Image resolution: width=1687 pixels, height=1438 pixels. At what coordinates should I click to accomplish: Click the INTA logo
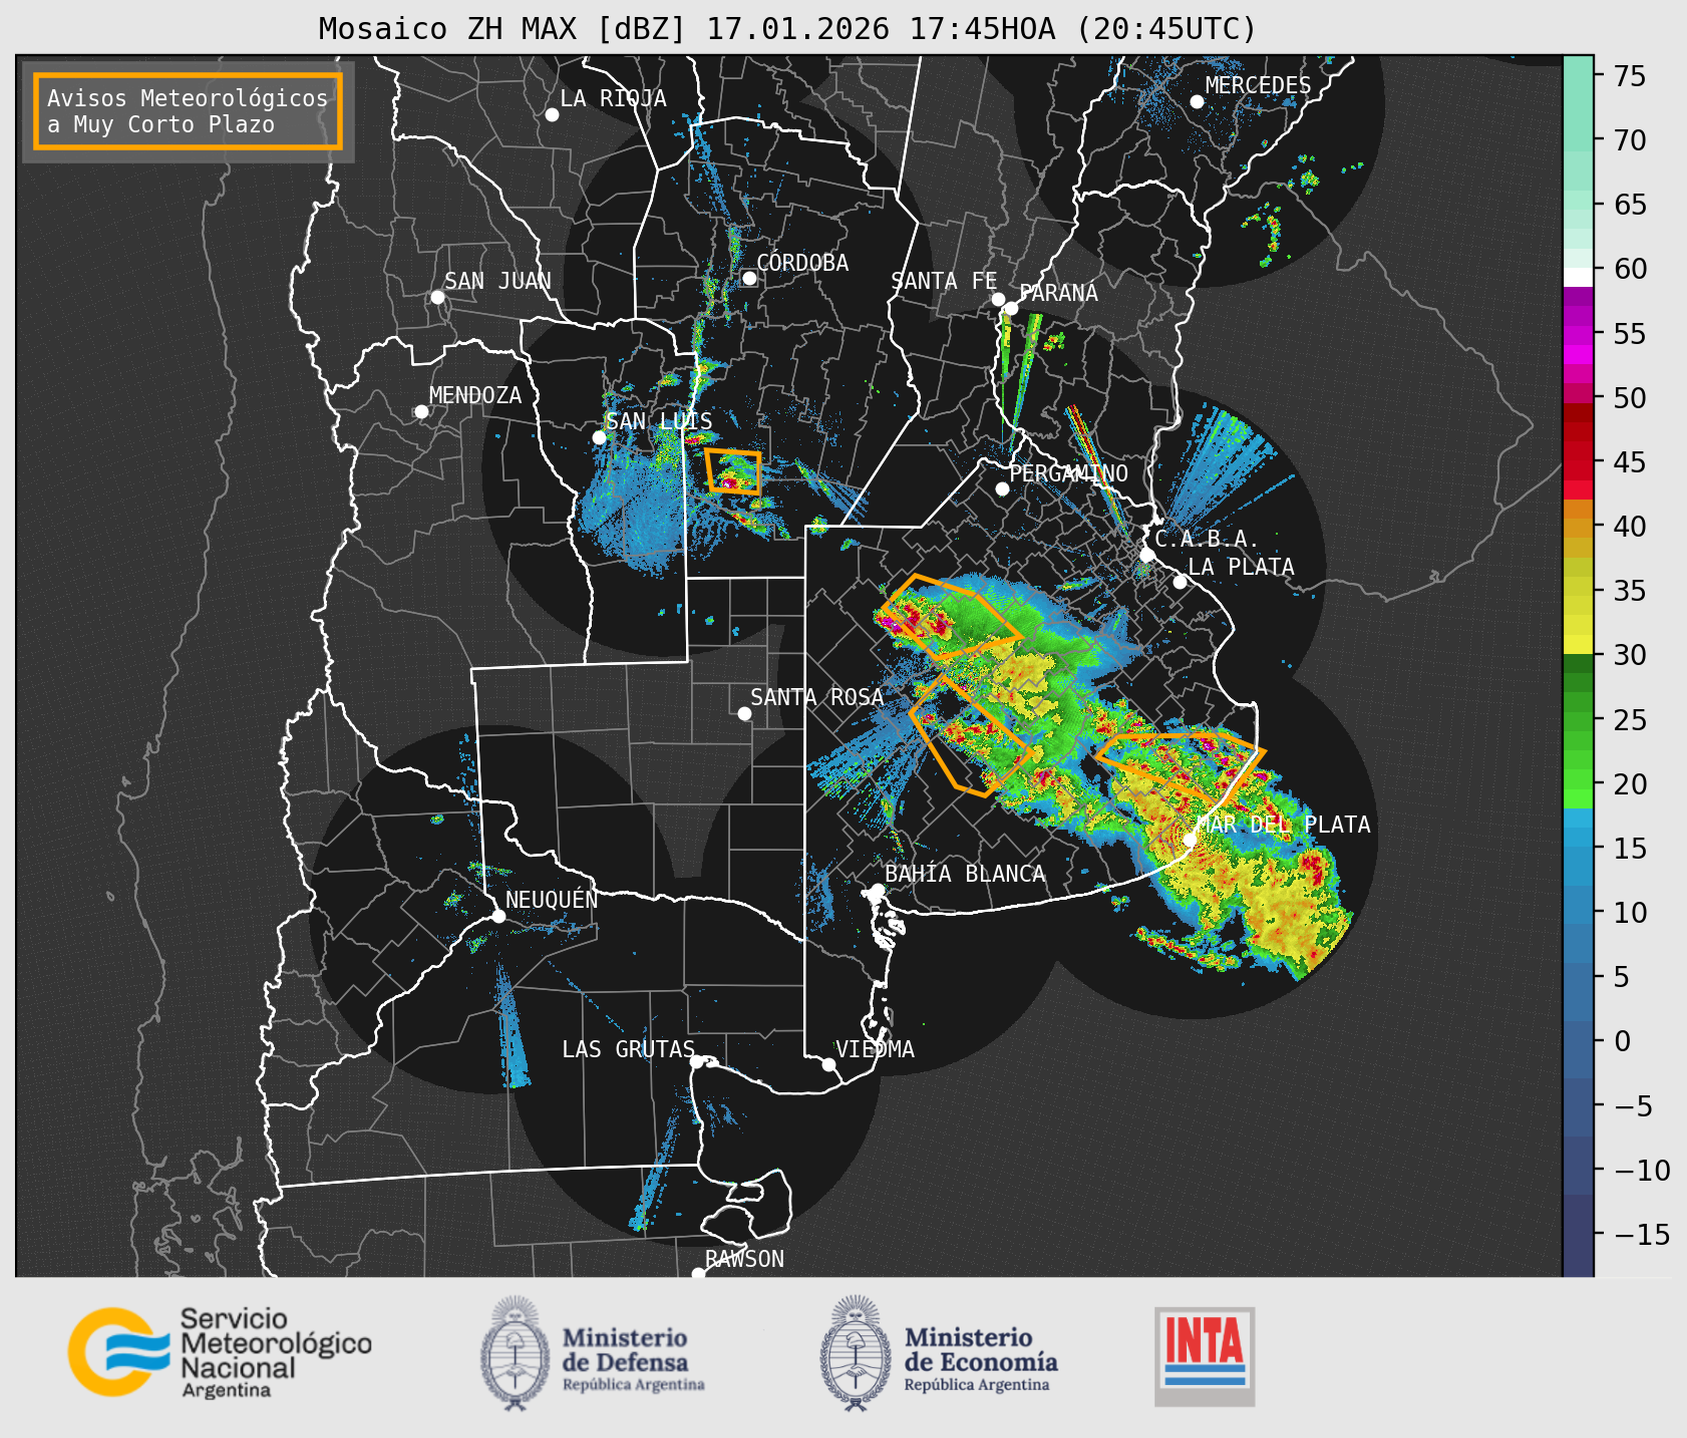(x=1204, y=1356)
